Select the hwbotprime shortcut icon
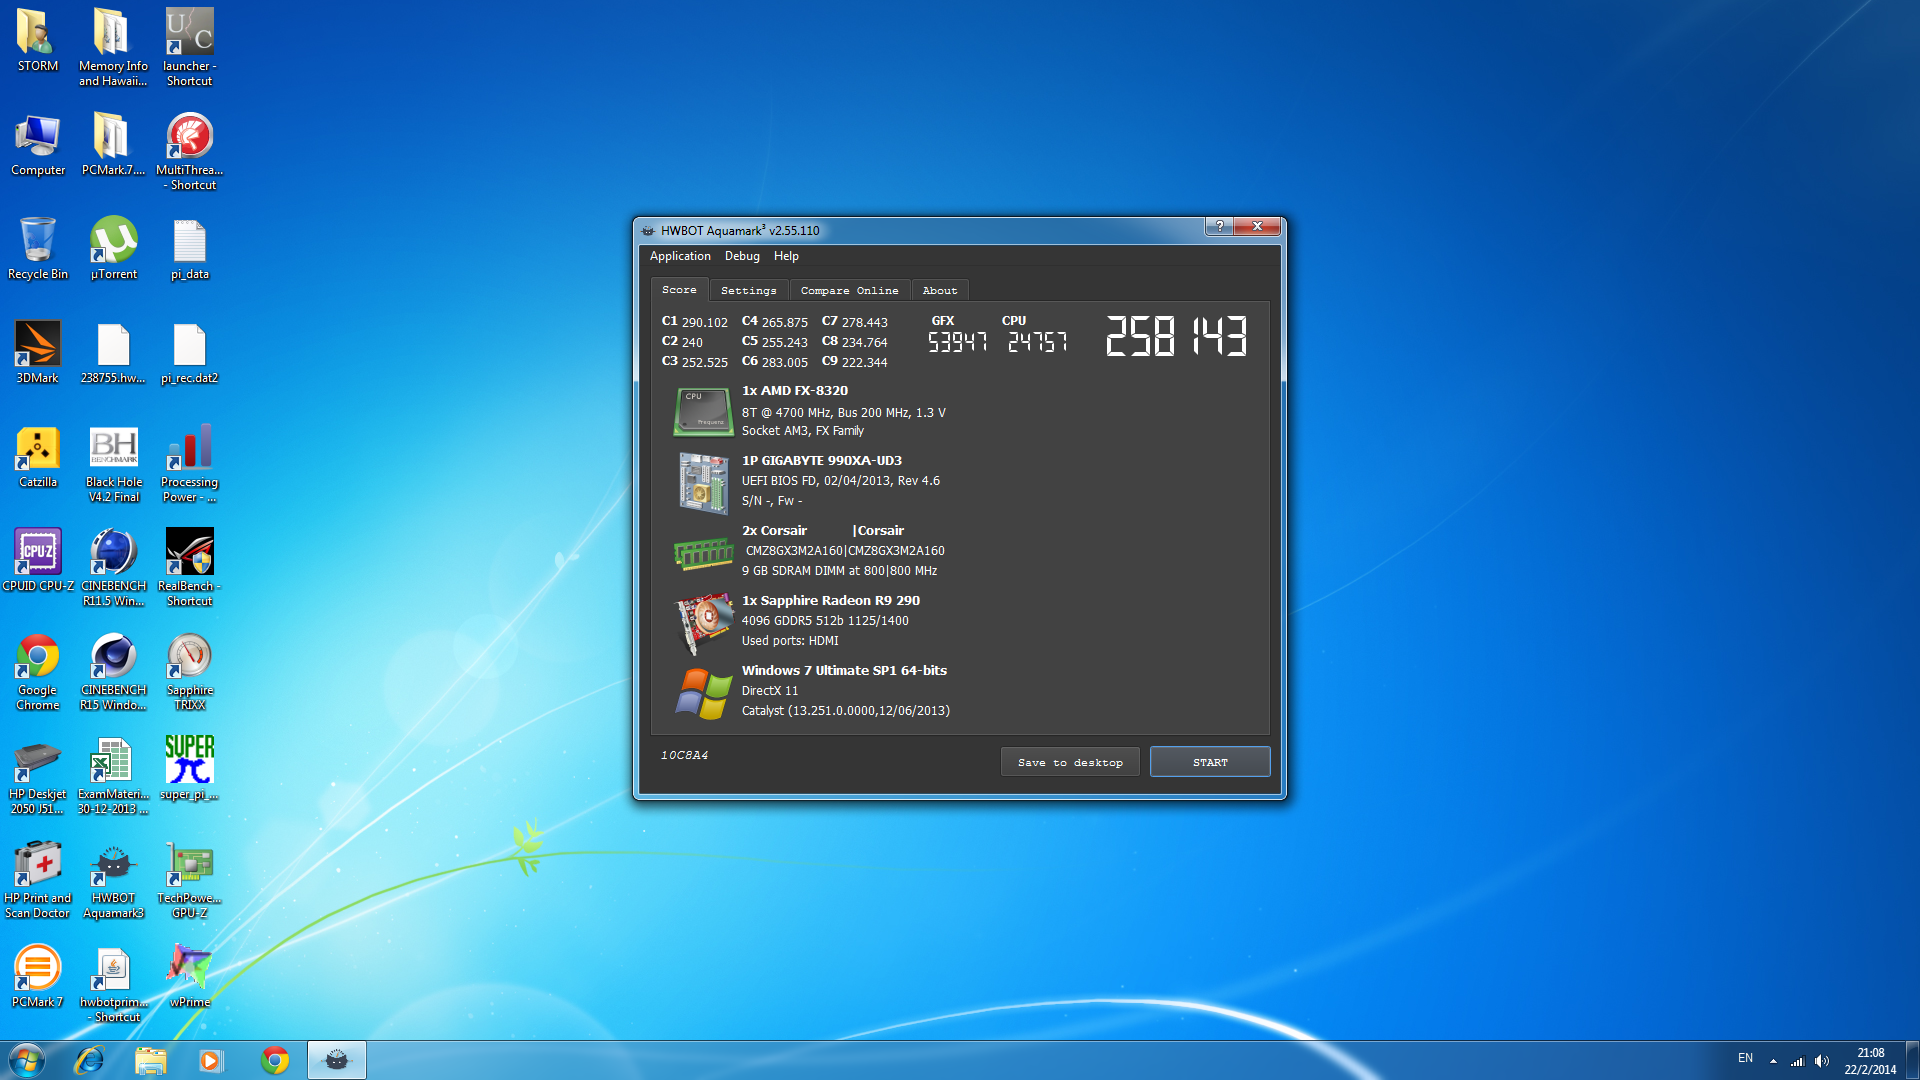Image resolution: width=1920 pixels, height=1080 pixels. 113,983
